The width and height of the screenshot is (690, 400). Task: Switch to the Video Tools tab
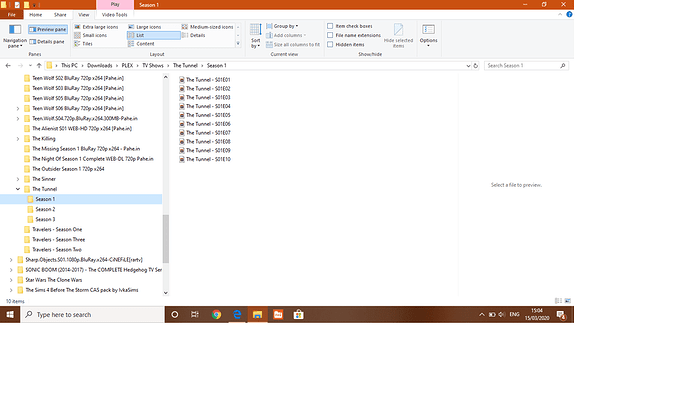tap(114, 15)
